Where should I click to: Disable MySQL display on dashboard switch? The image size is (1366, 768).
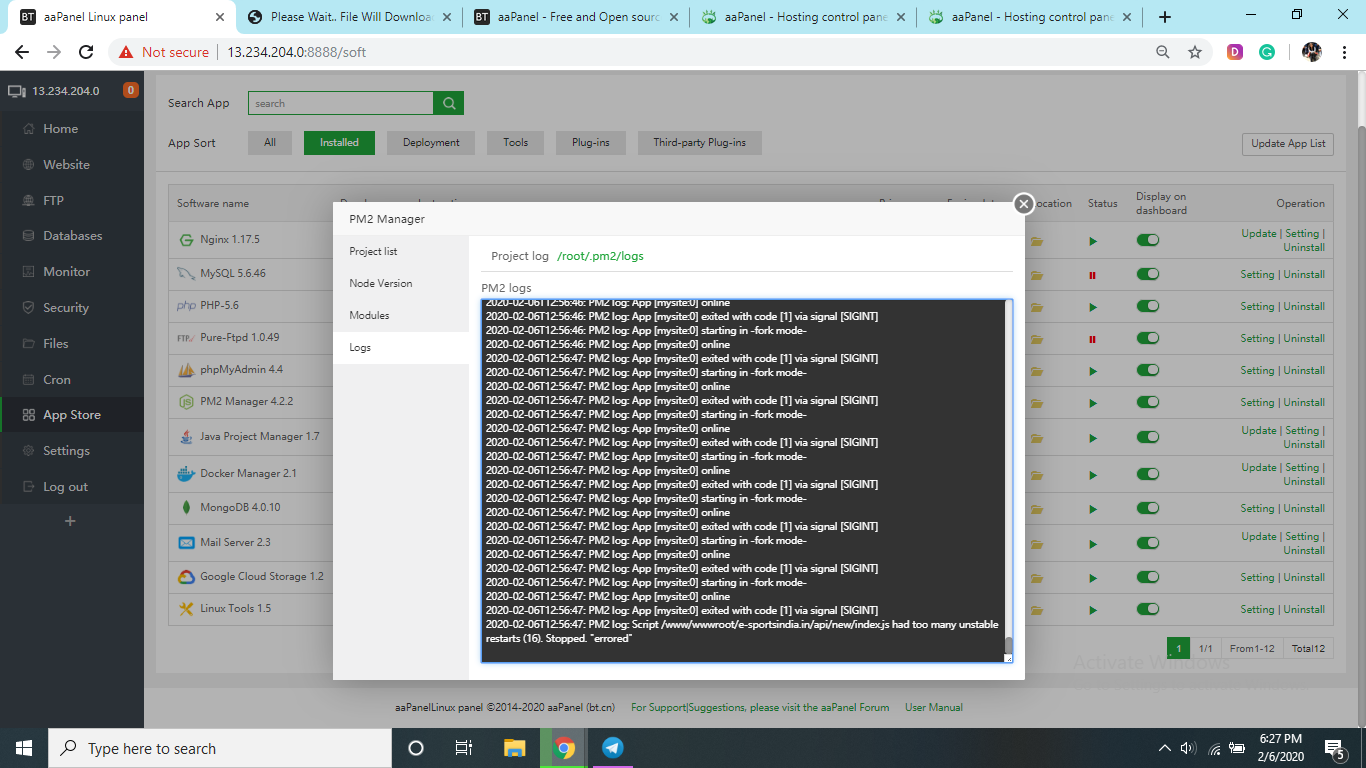(x=1147, y=274)
